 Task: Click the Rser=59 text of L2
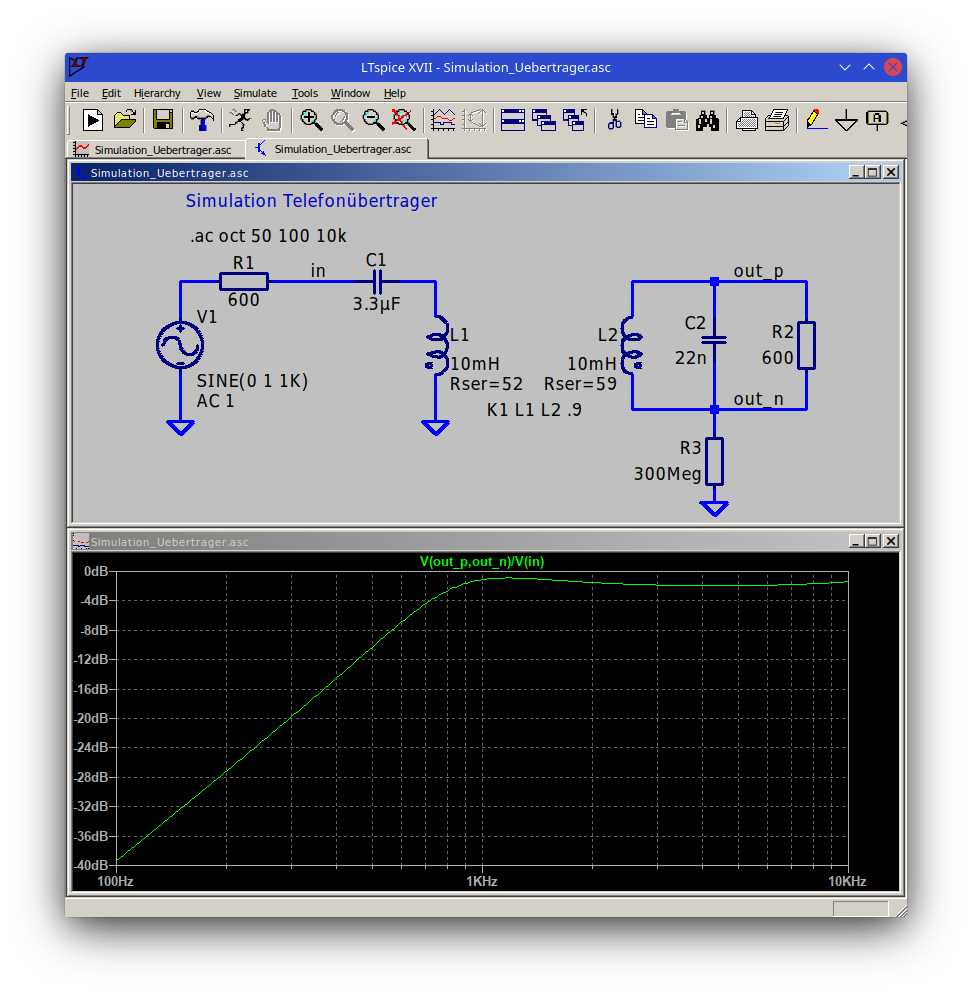tap(580, 384)
